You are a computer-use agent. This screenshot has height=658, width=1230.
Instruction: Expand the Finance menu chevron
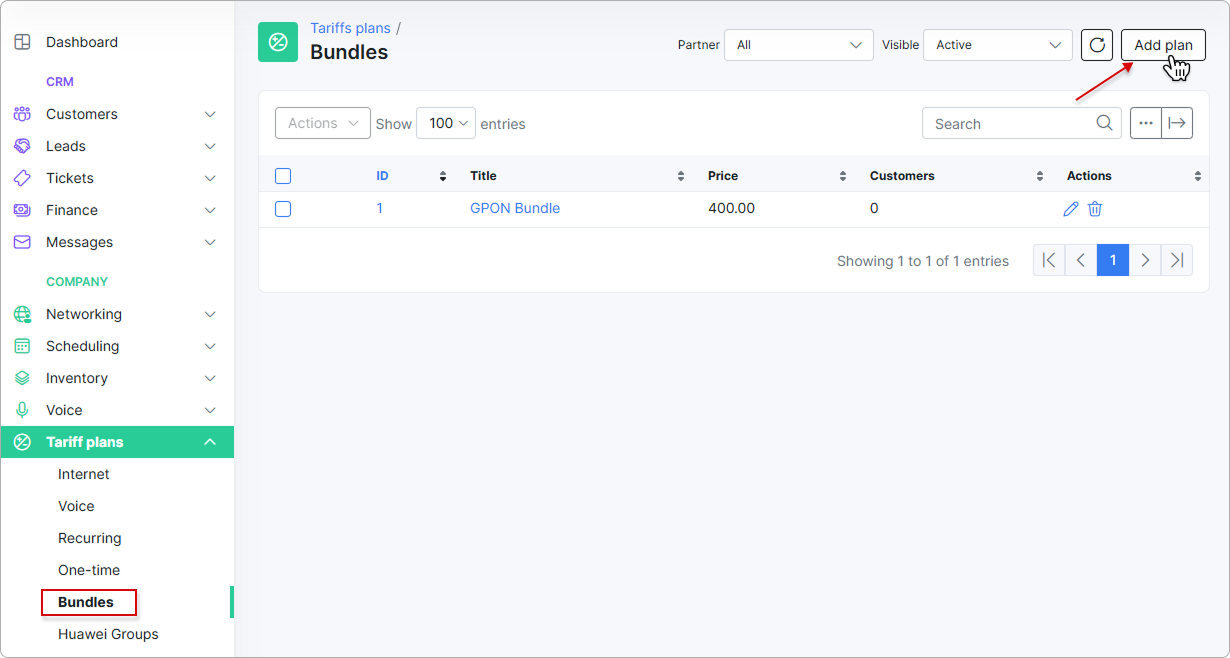point(210,210)
